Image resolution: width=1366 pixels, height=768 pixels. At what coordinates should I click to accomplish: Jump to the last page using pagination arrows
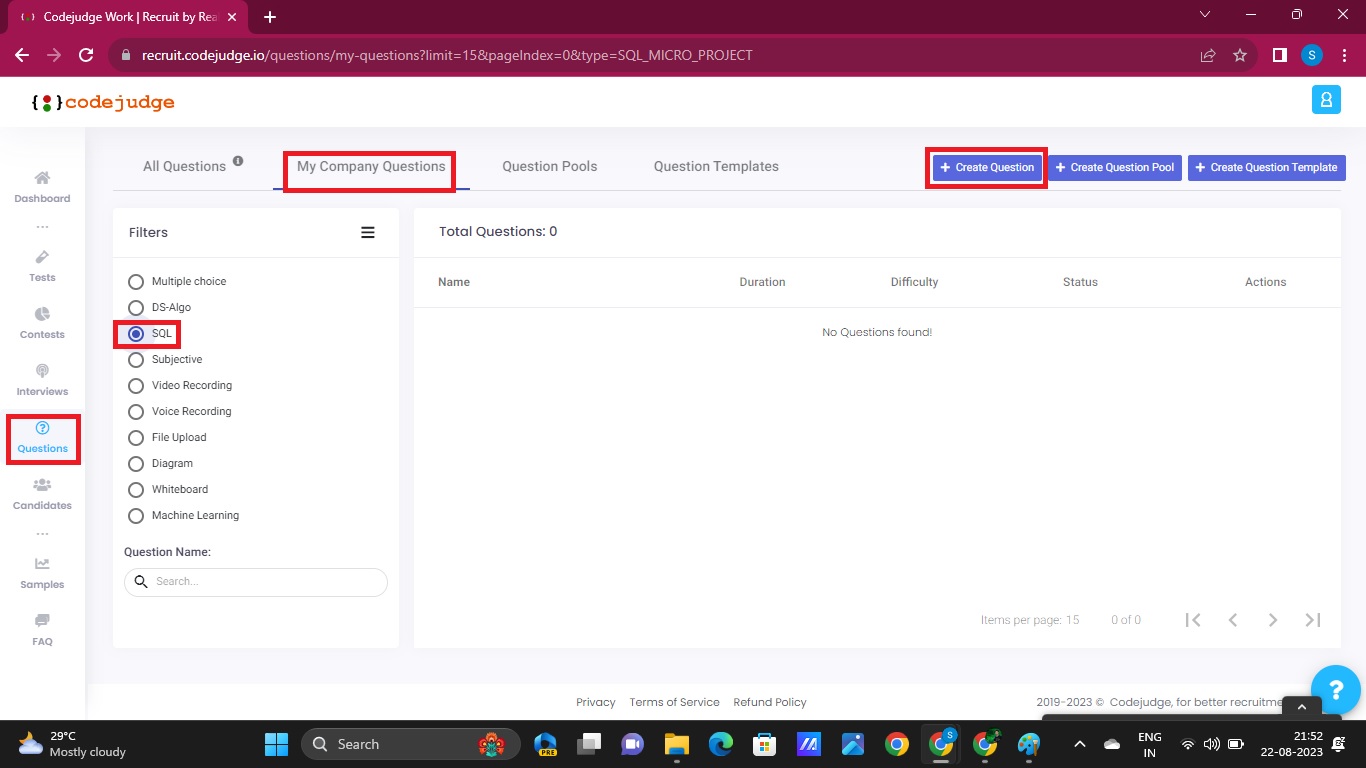(1312, 620)
